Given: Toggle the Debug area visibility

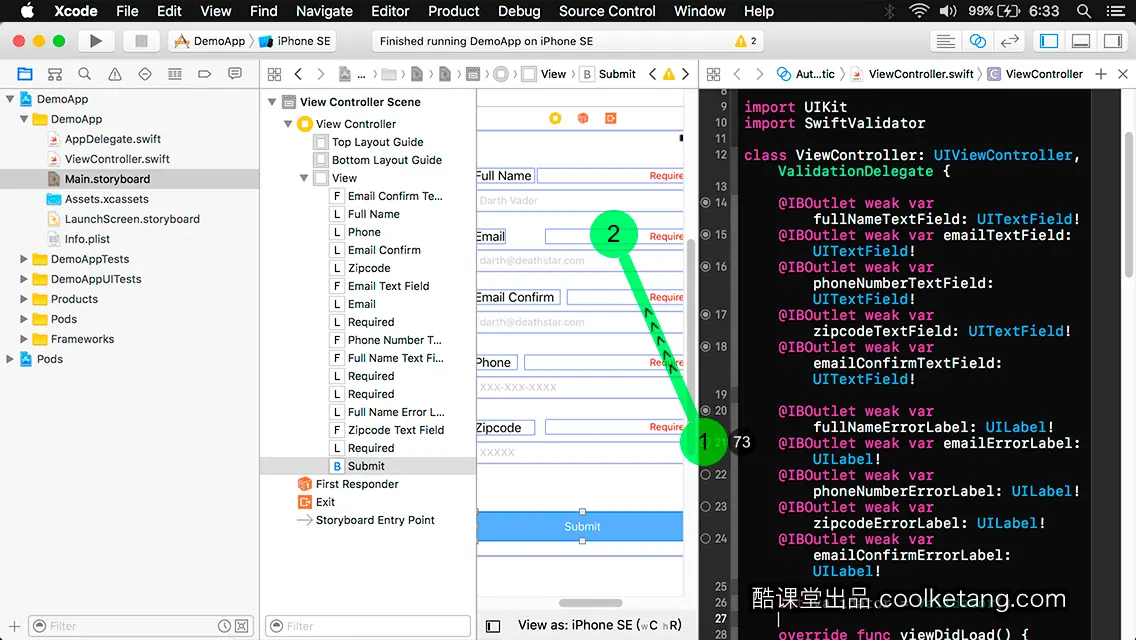Looking at the screenshot, I should tap(1081, 41).
